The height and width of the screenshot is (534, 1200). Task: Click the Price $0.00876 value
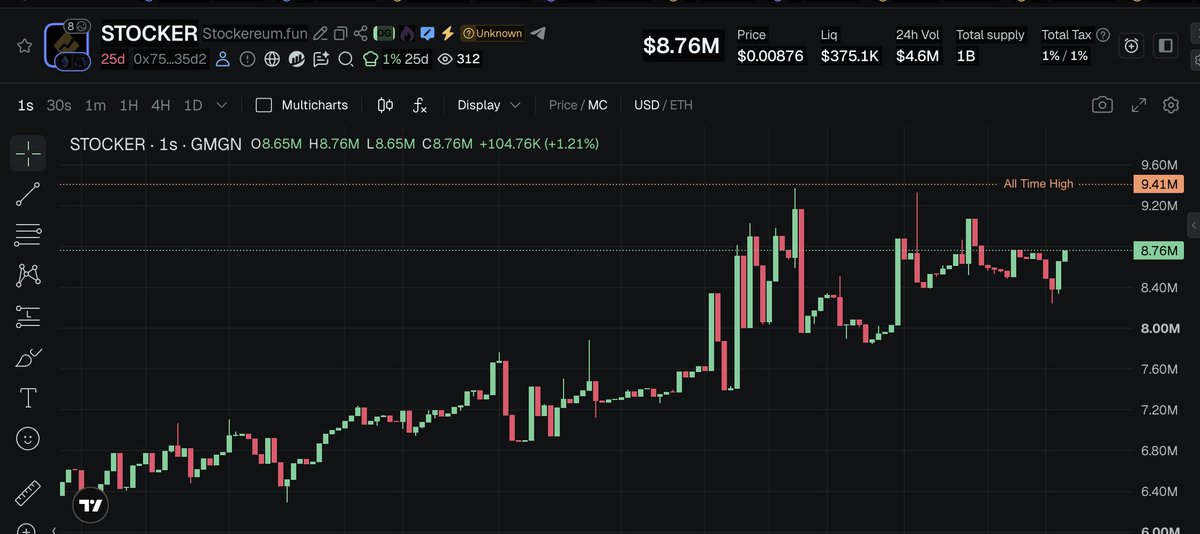pos(770,56)
